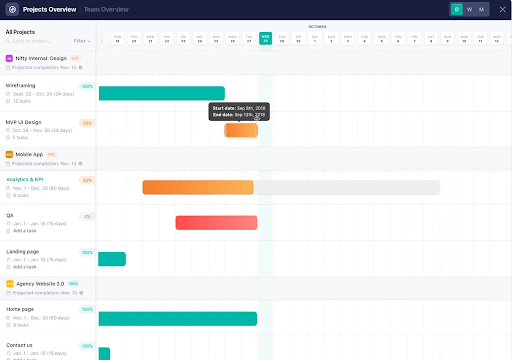The image size is (512, 360).
Task: Open the Analytics & KPI milestone link
Action: pos(25,179)
